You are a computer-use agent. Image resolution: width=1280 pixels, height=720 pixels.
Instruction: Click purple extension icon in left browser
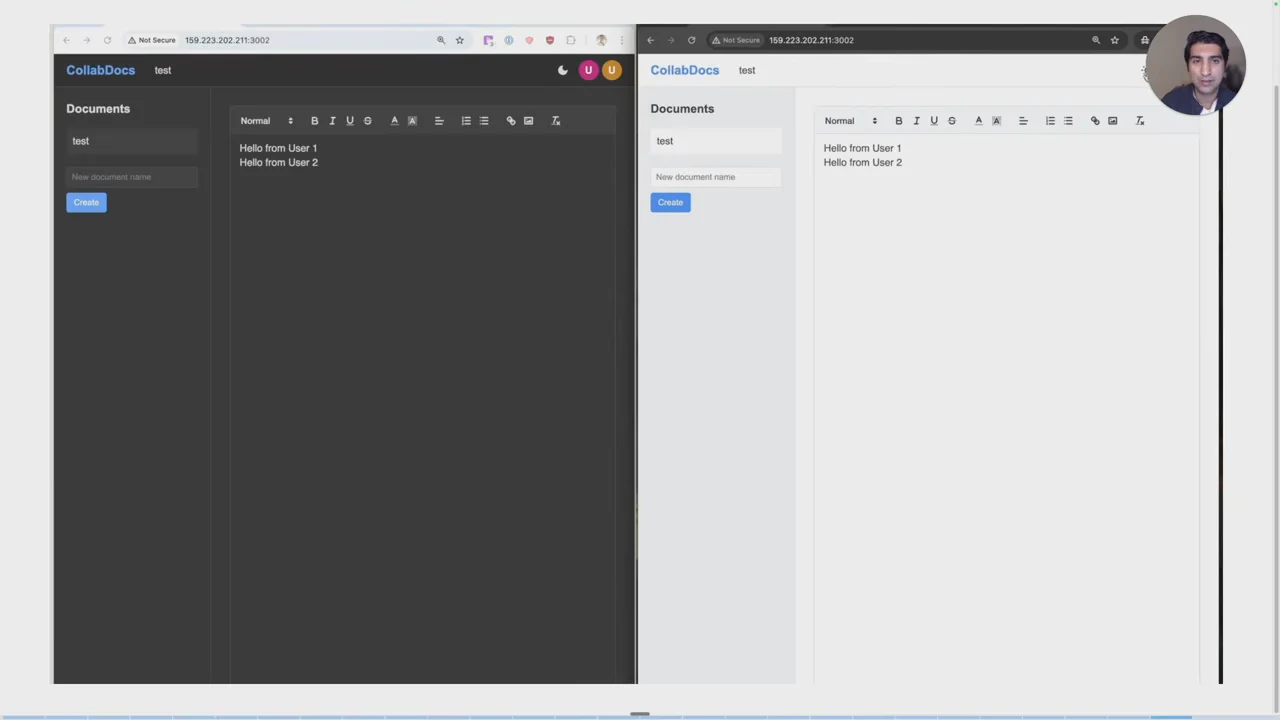[488, 40]
